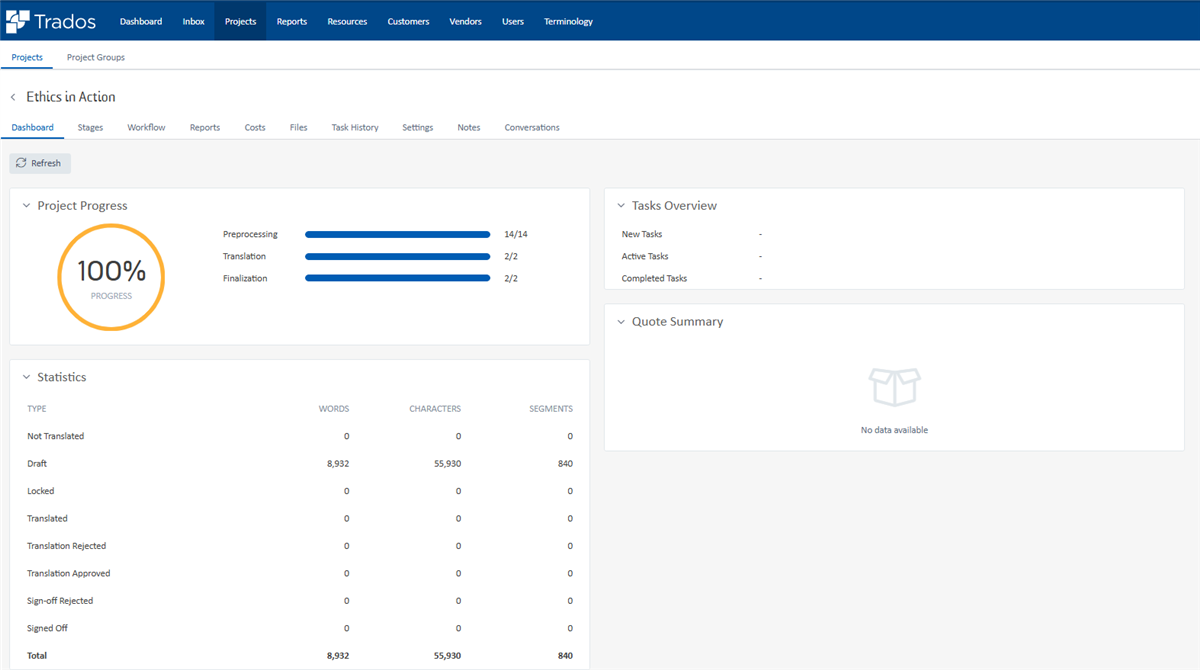Viewport: 1200px width, 670px height.
Task: Click the Translation progress bar
Action: [397, 256]
